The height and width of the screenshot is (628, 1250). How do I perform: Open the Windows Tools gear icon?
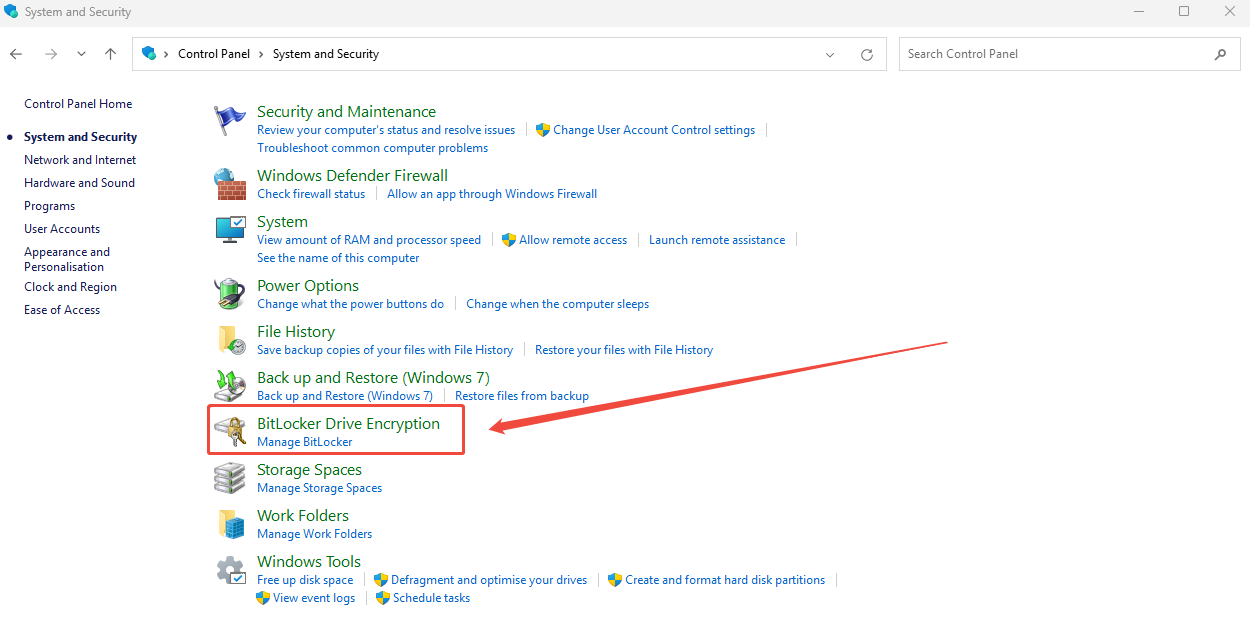230,570
